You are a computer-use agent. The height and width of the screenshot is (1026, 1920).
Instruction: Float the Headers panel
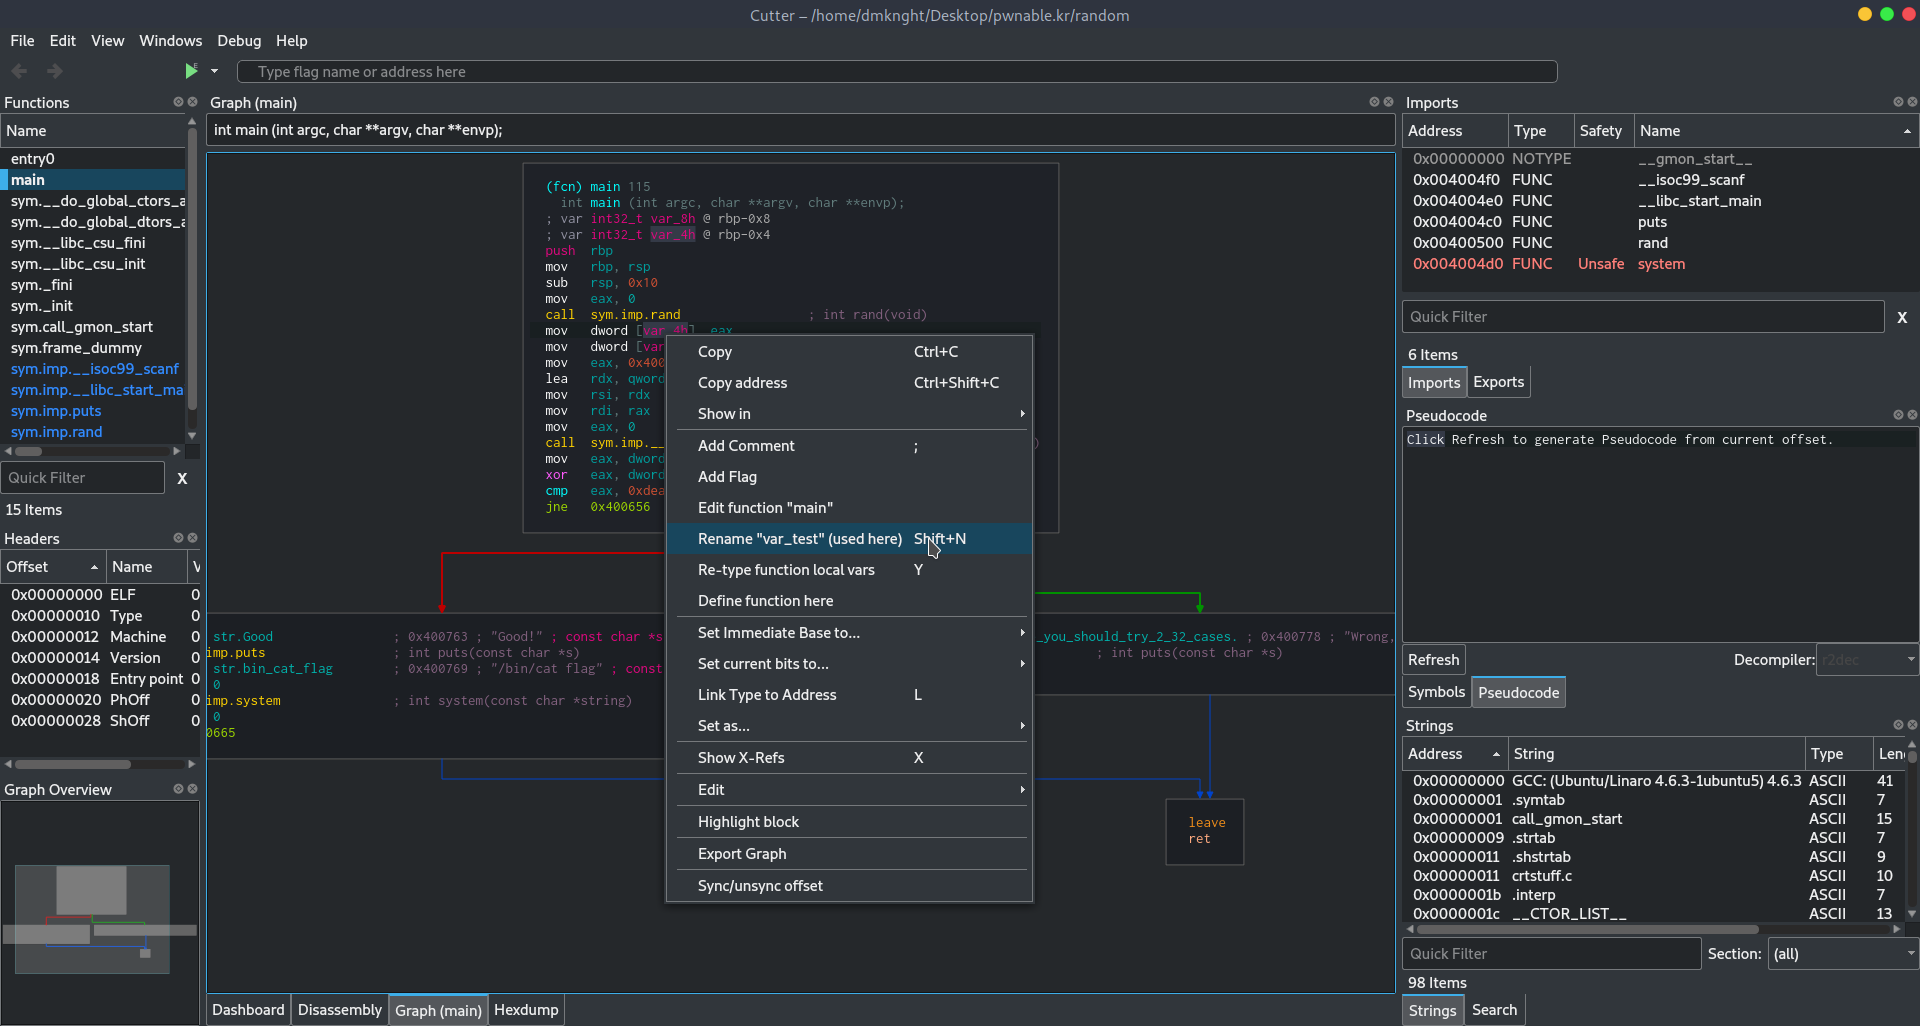pos(178,538)
